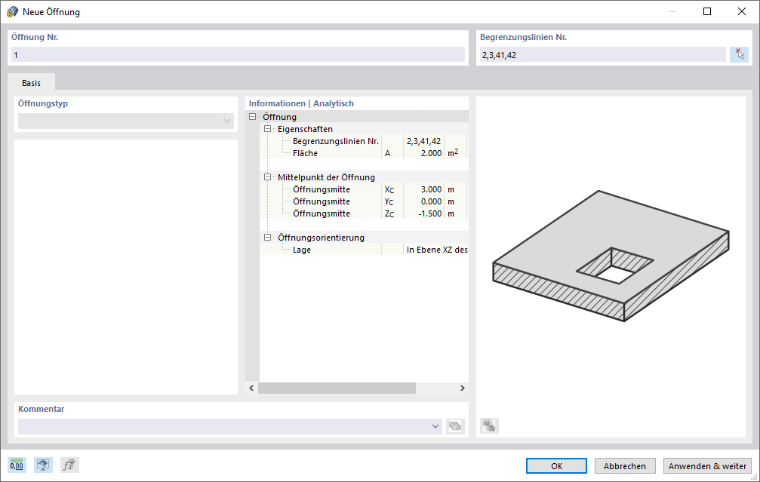Click the app icon in the title bar

[x=13, y=12]
